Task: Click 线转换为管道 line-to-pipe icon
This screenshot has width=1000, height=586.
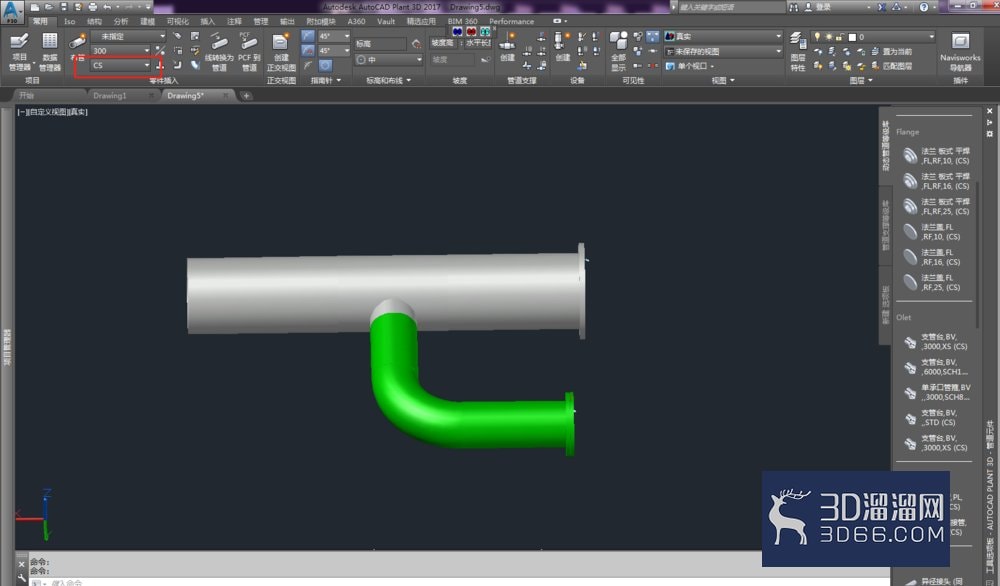Action: pyautogui.click(x=219, y=52)
